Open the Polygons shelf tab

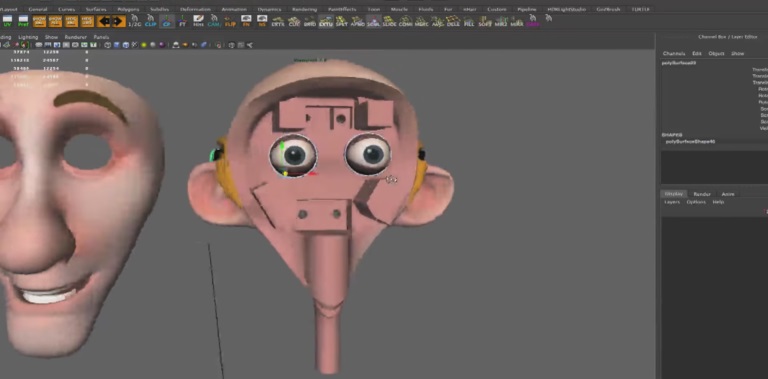click(x=128, y=9)
